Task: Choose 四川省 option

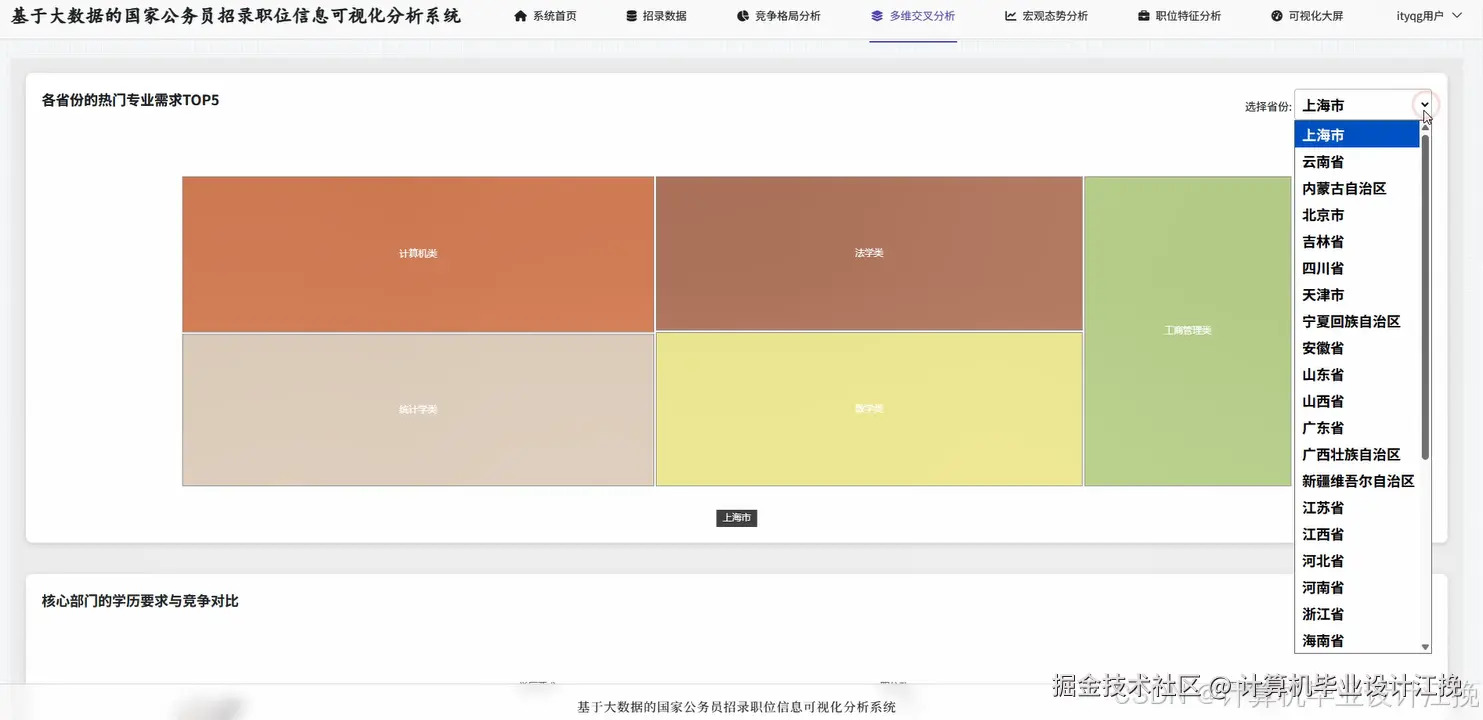Action: tap(1357, 268)
